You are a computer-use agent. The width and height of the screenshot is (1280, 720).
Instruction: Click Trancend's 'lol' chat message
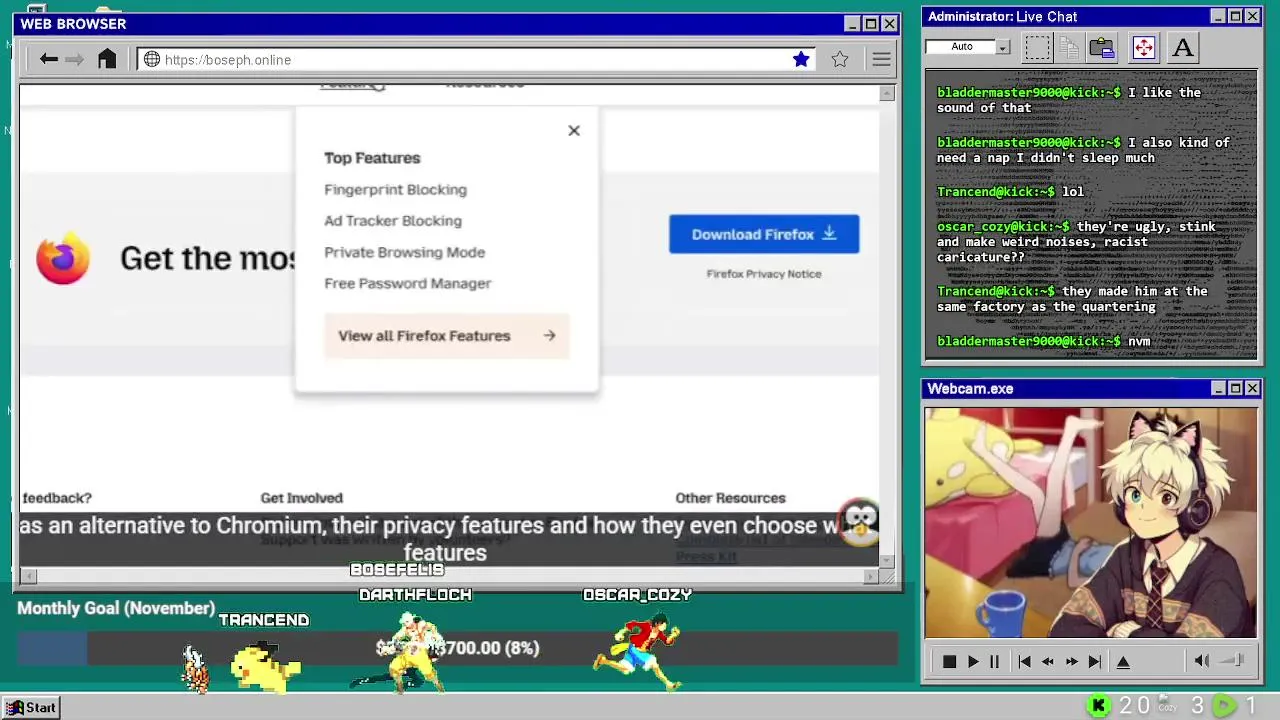(x=1010, y=191)
